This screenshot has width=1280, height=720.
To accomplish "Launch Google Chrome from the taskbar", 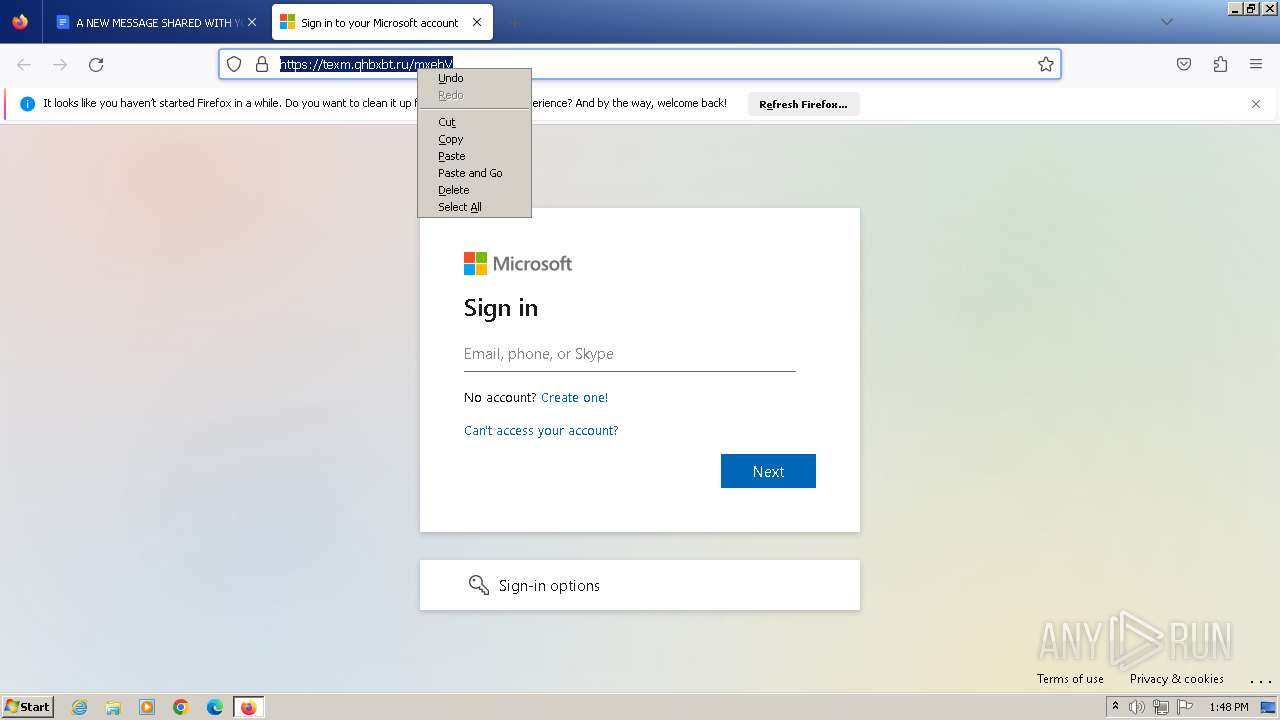I will coord(181,707).
